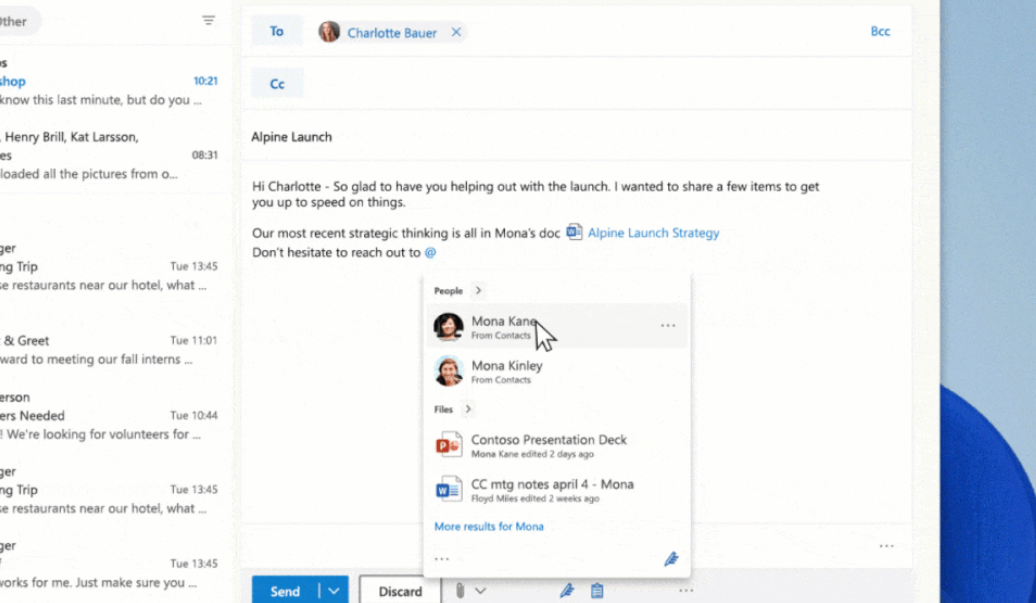Click the @ mention in message body
Viewport: 1036px width, 603px height.
click(x=430, y=252)
